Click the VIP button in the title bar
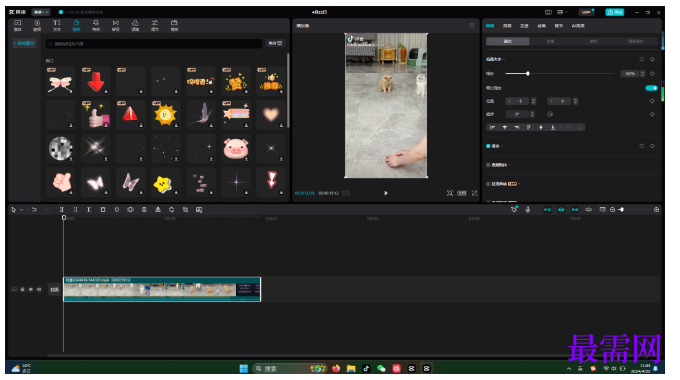 [x=587, y=12]
